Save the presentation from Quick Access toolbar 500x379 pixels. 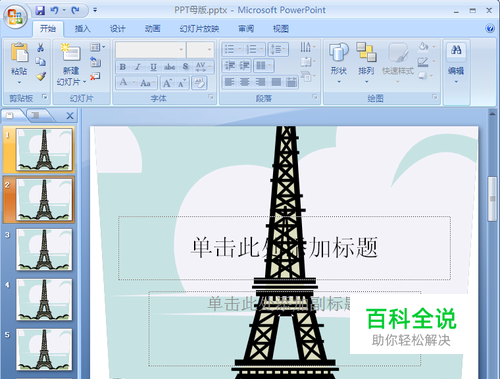coord(40,11)
